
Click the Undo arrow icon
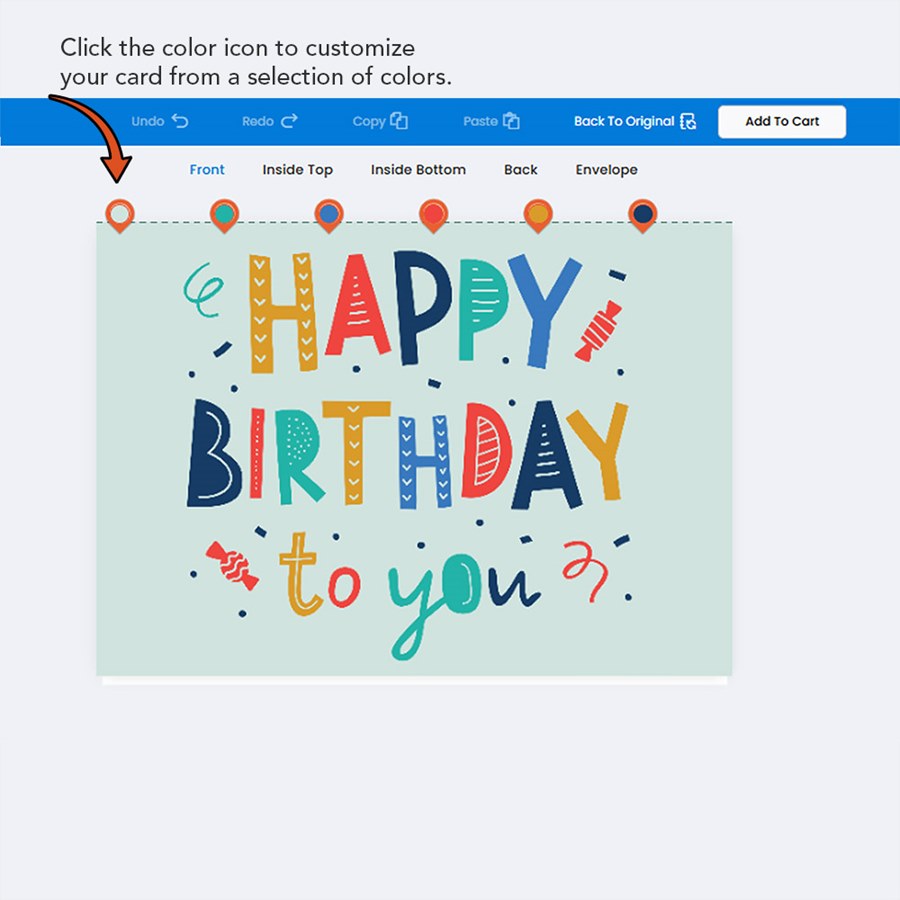[x=180, y=121]
